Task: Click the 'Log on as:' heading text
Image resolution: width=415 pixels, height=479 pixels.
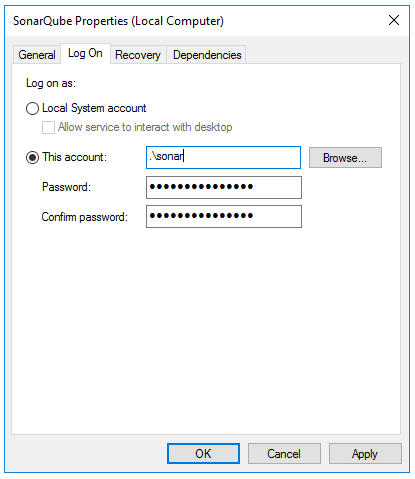Action: (x=51, y=83)
